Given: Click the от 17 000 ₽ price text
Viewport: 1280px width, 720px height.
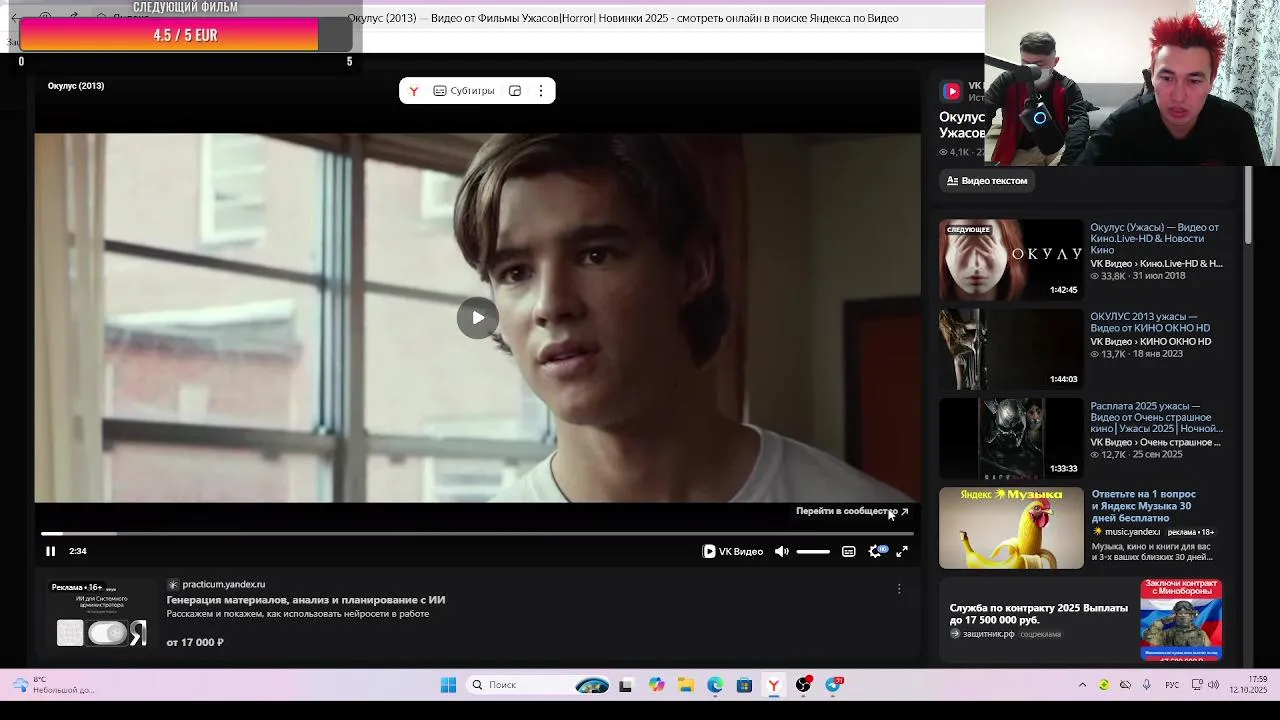Looking at the screenshot, I should click(195, 642).
